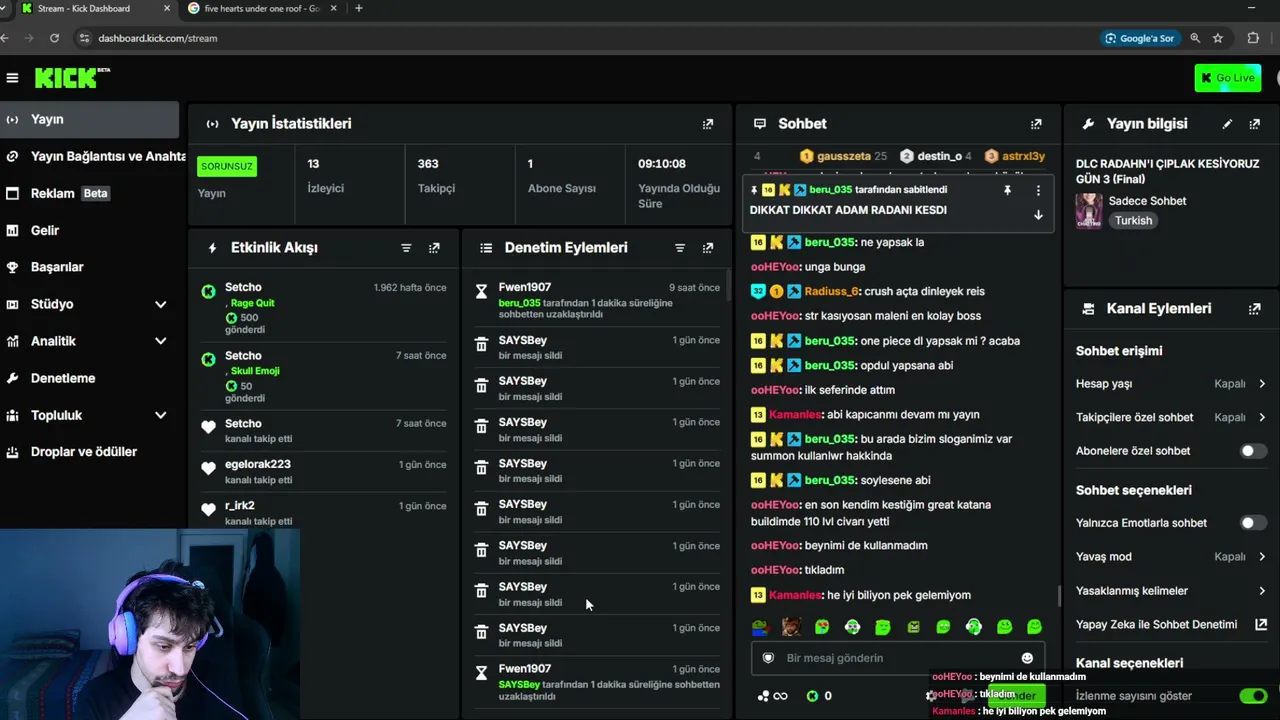
Task: Open the Hesap yaşı setting
Action: 1171,384
